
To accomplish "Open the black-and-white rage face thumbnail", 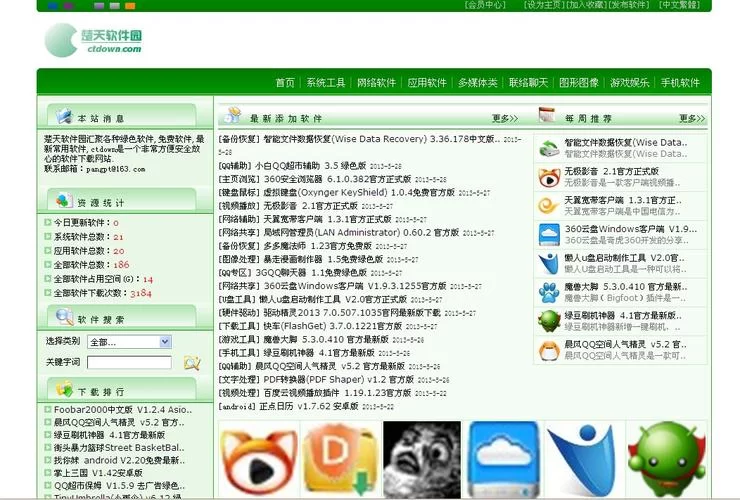I will pos(422,459).
